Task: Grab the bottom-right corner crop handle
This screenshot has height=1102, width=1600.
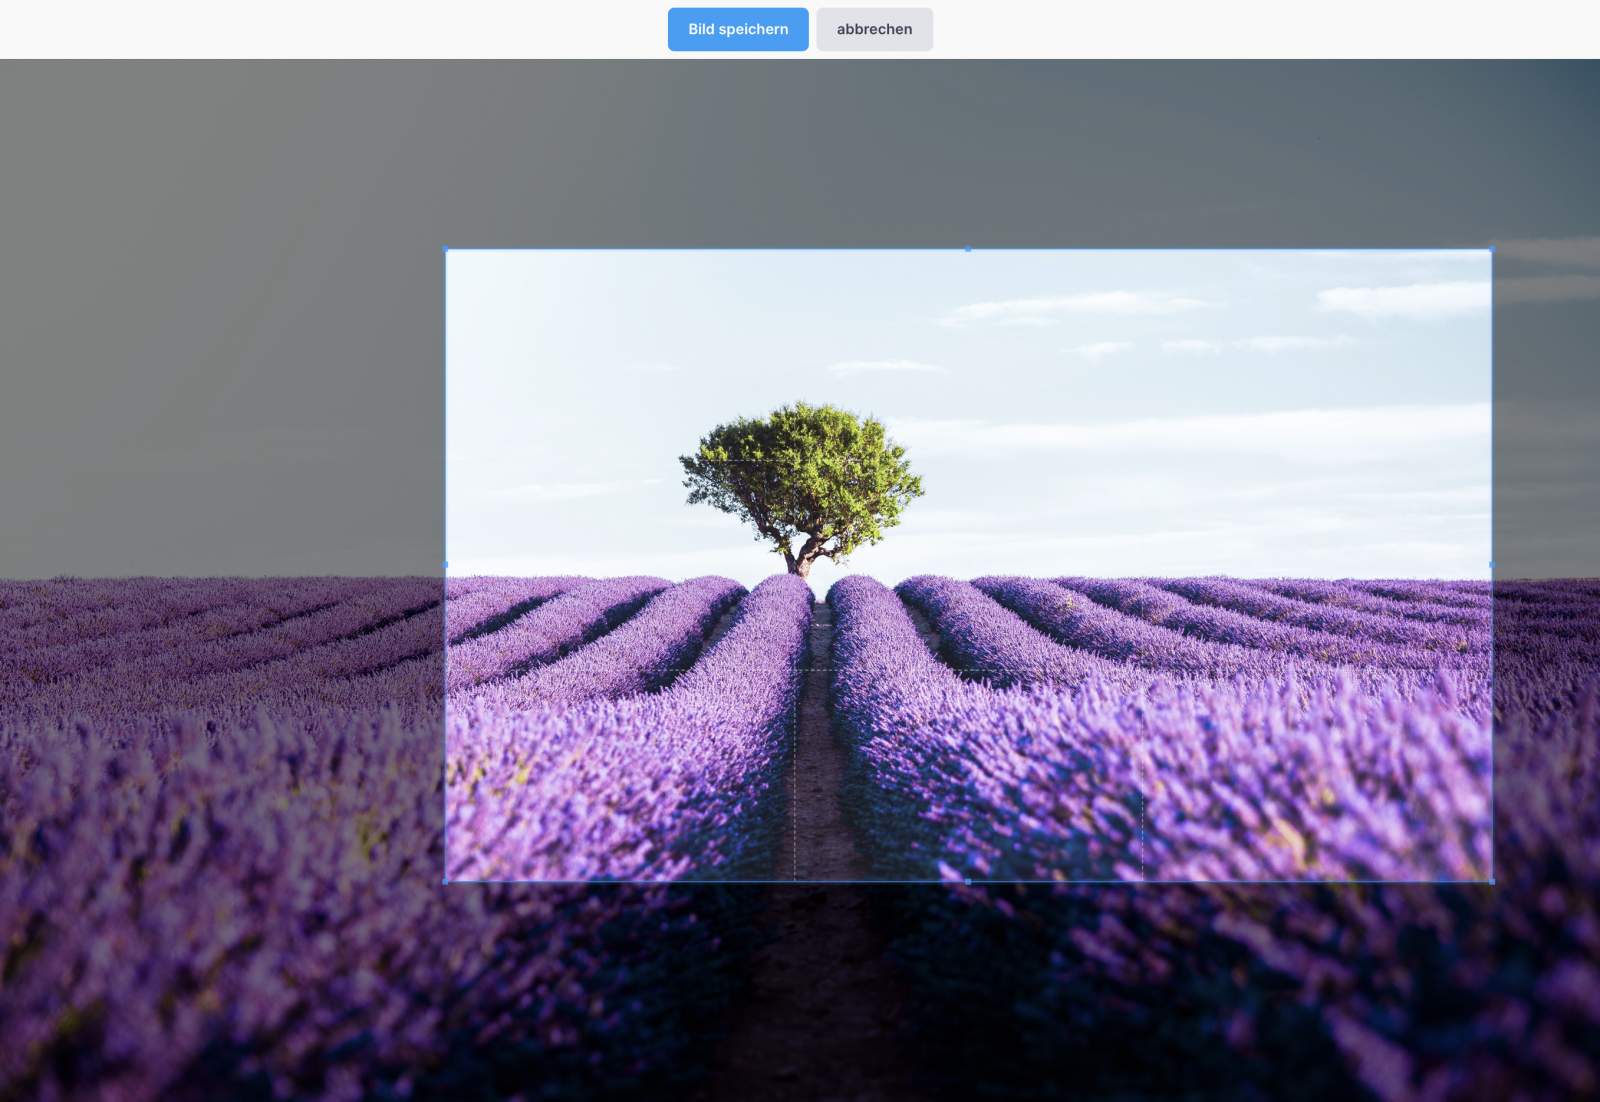Action: tap(1492, 881)
